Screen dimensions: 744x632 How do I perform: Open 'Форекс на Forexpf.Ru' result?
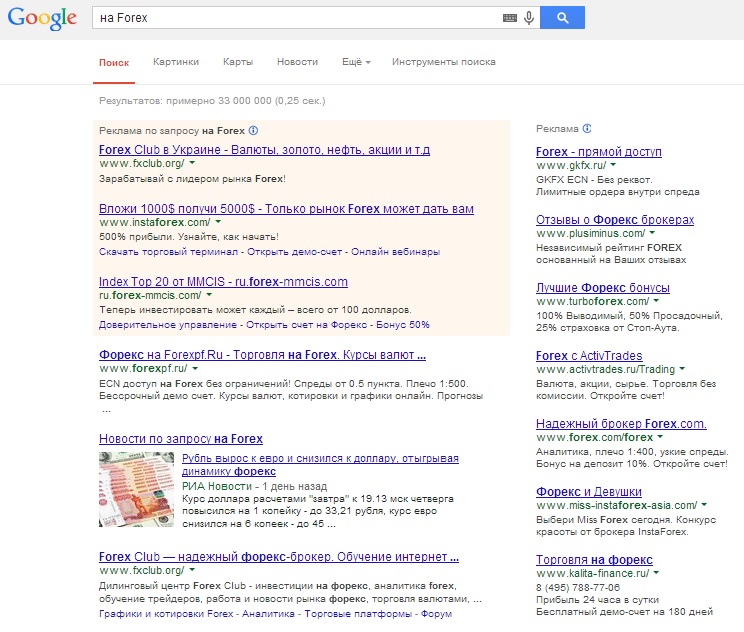(262, 354)
